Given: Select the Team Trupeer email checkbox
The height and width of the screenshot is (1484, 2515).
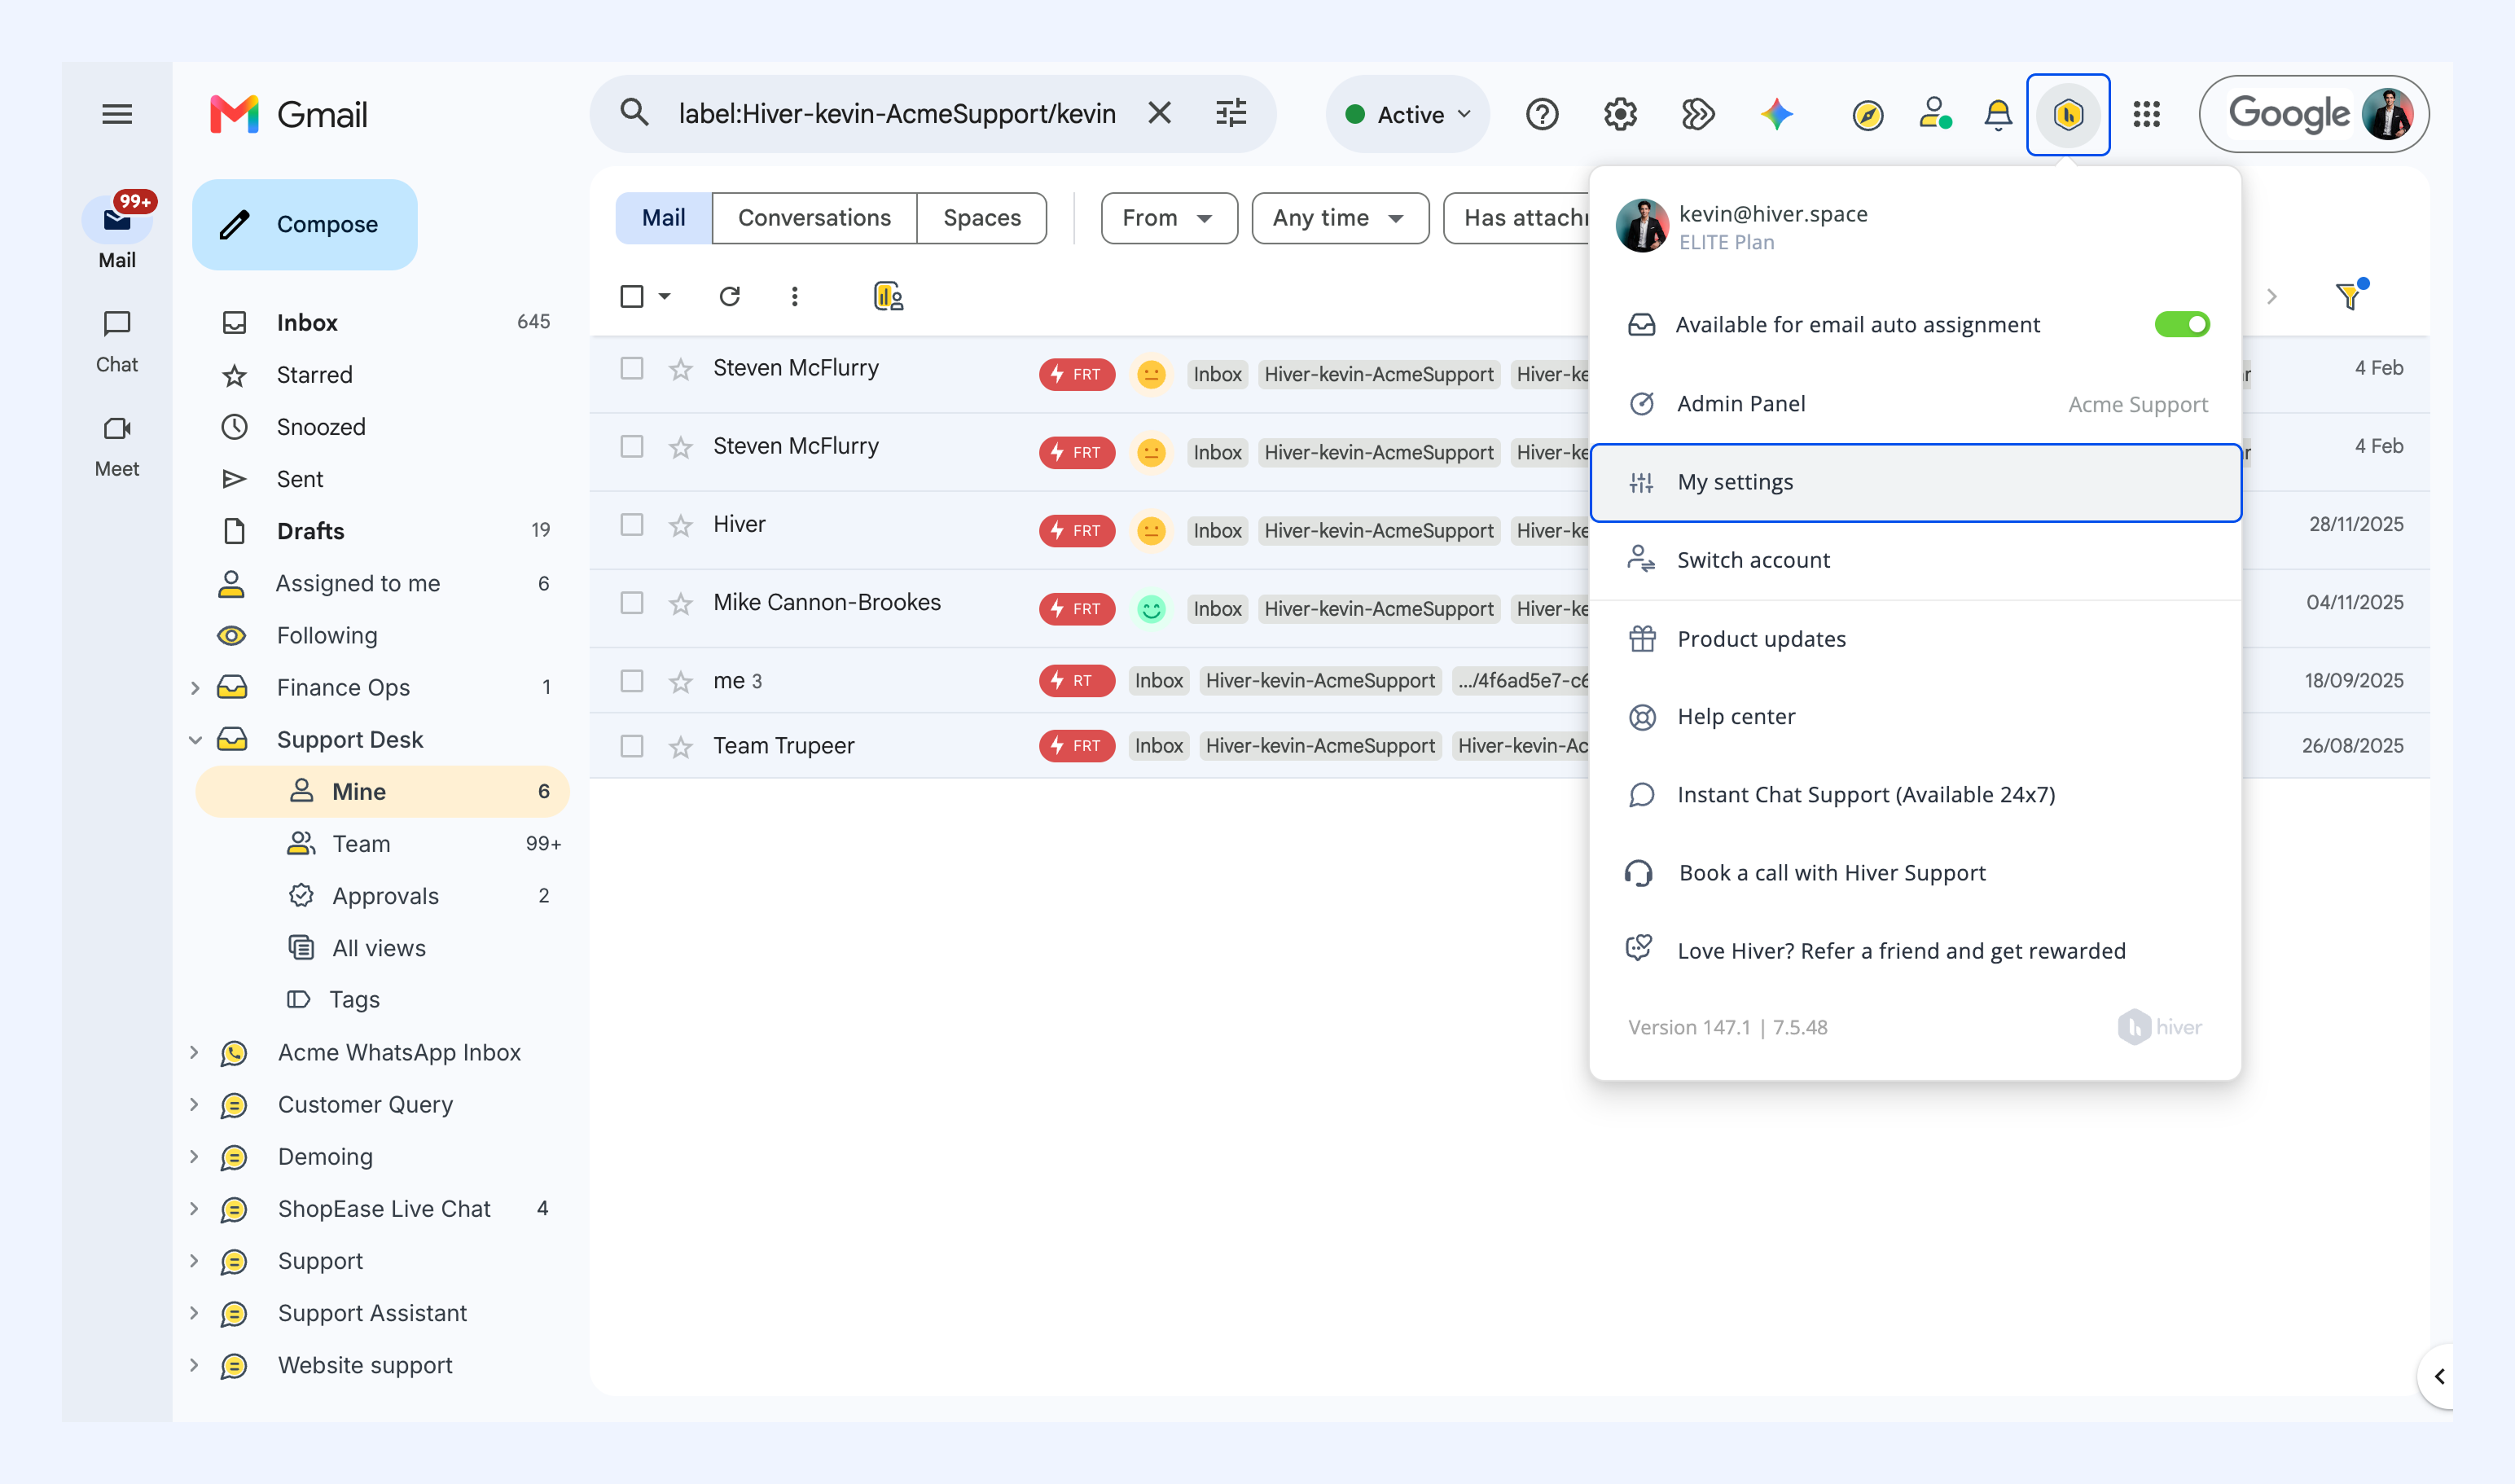Looking at the screenshot, I should pos(632,746).
